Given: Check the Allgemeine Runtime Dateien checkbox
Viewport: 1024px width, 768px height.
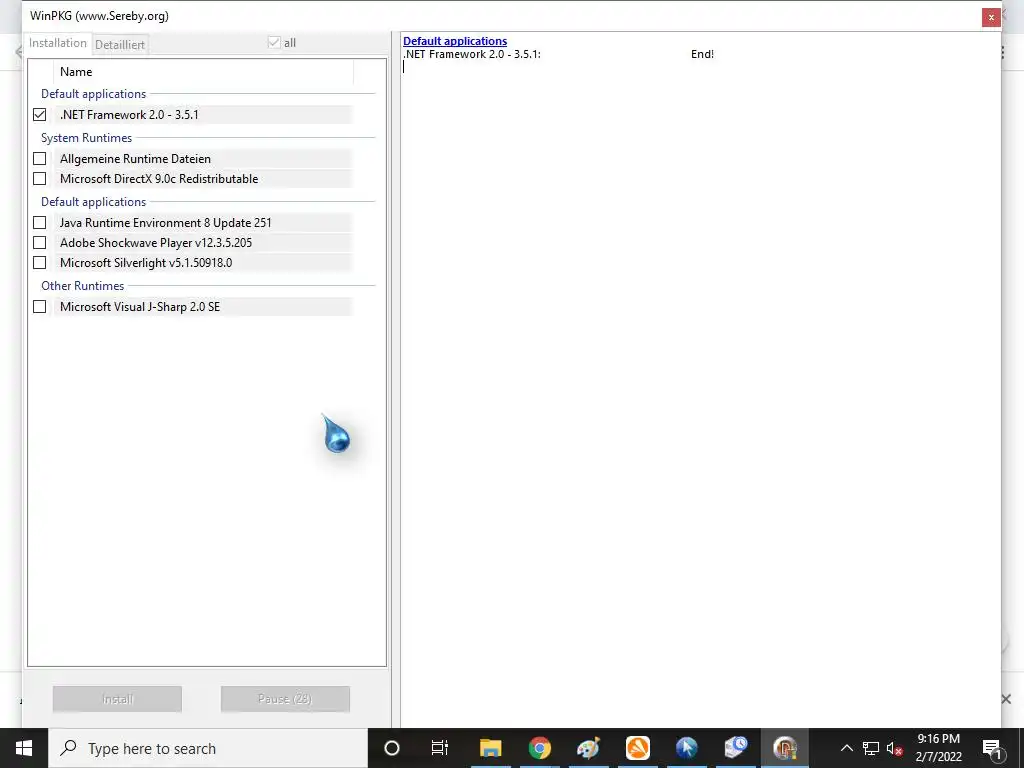Looking at the screenshot, I should click(x=40, y=159).
